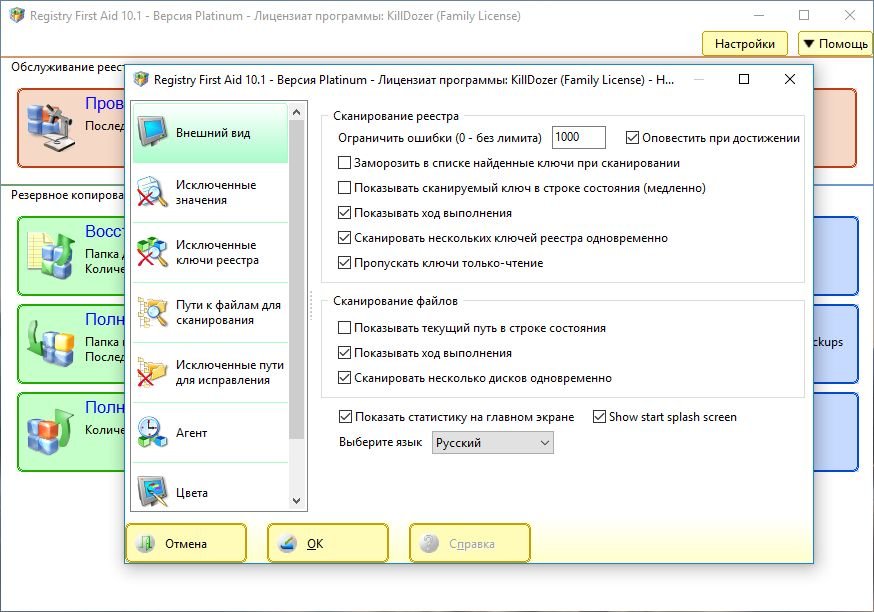Click the Сканирование файлов group label

point(395,301)
